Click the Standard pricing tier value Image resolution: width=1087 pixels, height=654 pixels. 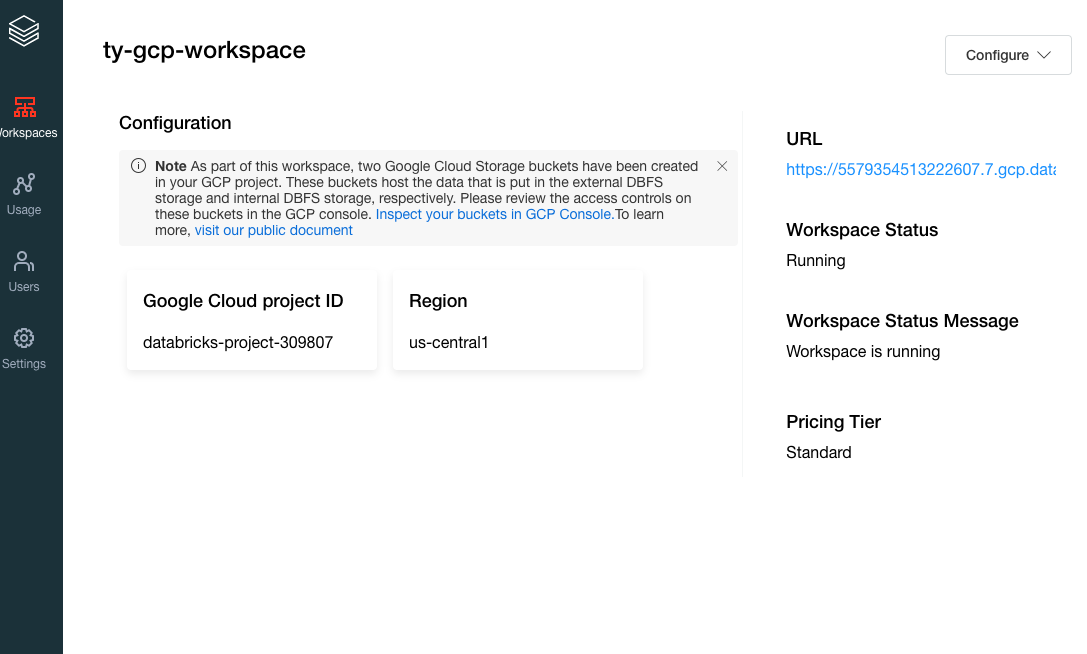click(819, 453)
